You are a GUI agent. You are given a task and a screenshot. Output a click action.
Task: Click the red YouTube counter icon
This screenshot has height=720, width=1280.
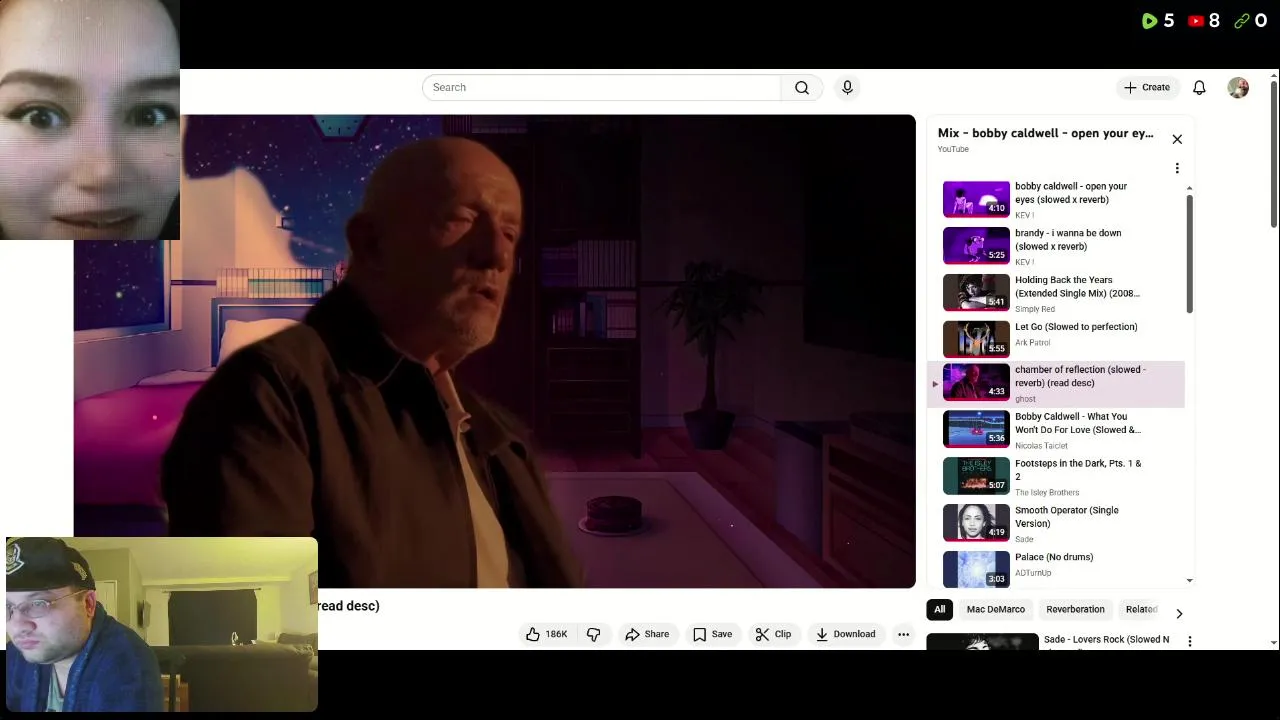click(1196, 21)
